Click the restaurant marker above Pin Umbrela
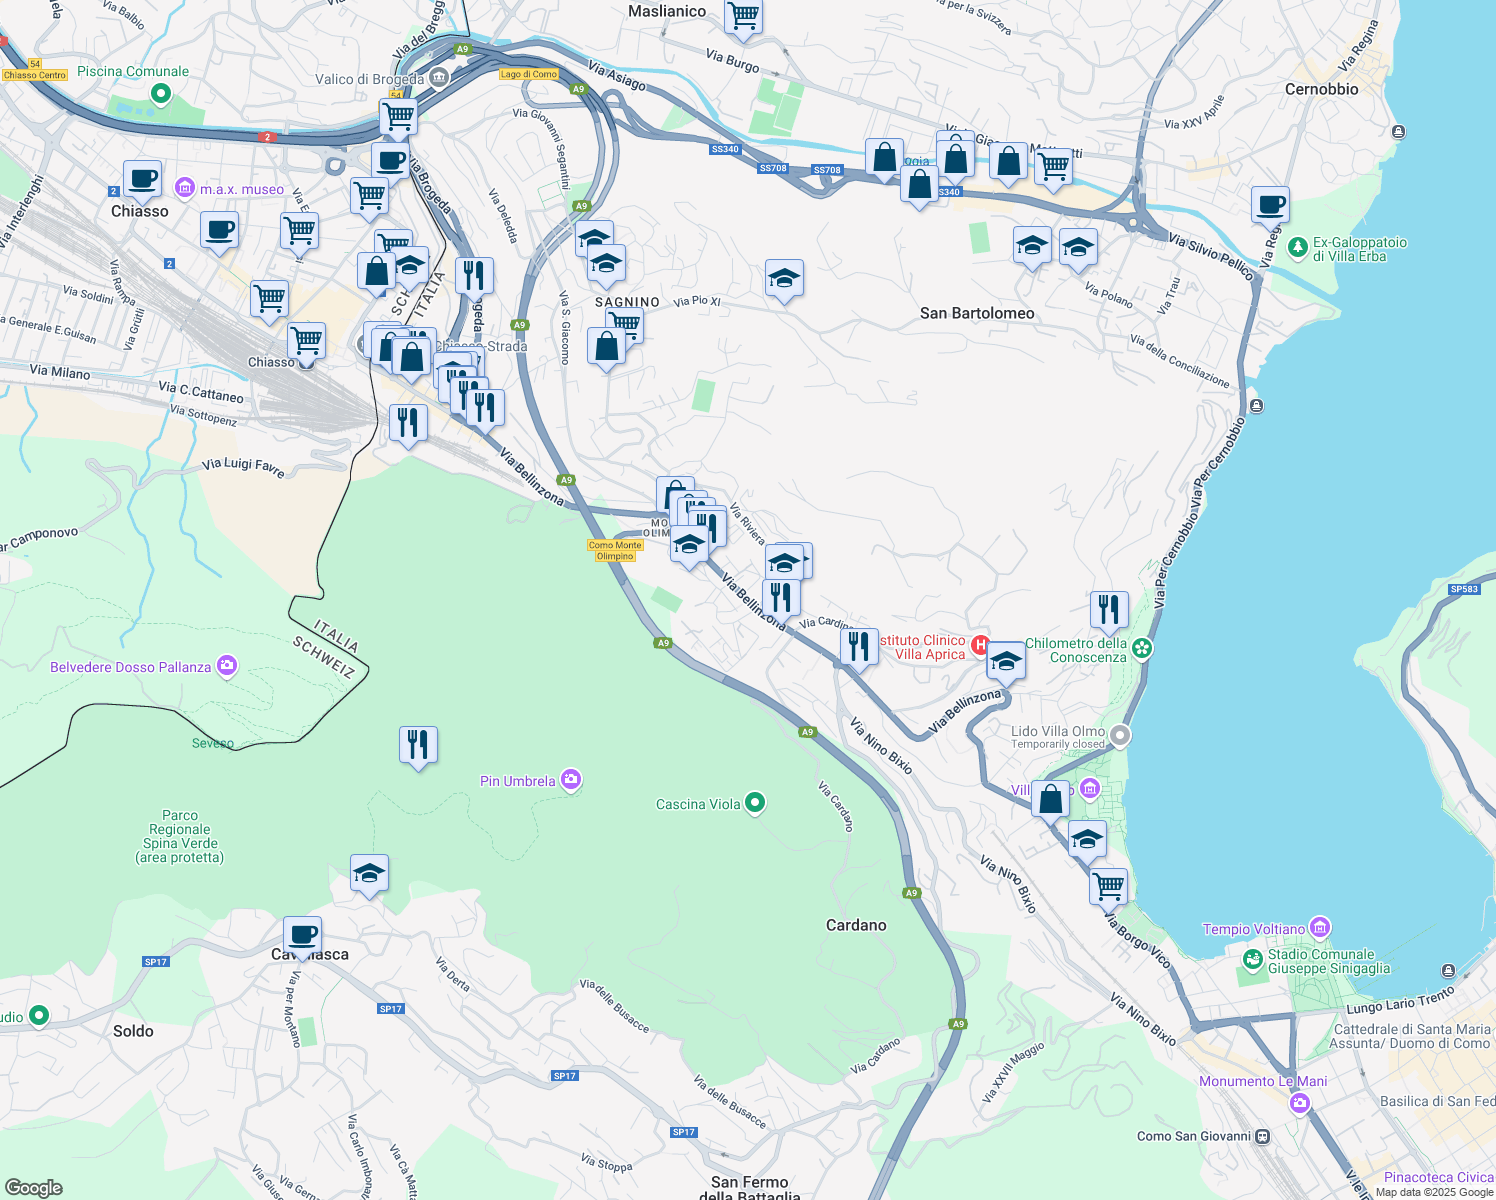The width and height of the screenshot is (1496, 1200). coord(418,745)
